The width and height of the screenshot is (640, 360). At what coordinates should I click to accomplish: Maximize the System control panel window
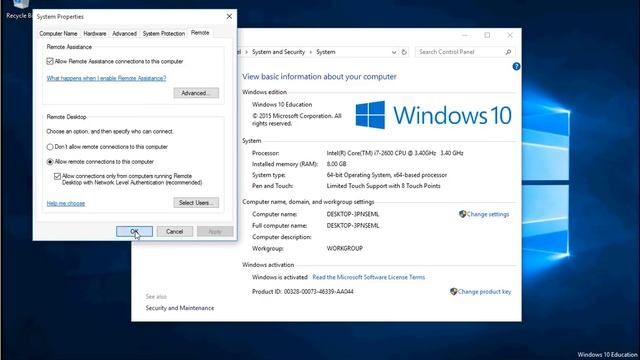pos(487,35)
